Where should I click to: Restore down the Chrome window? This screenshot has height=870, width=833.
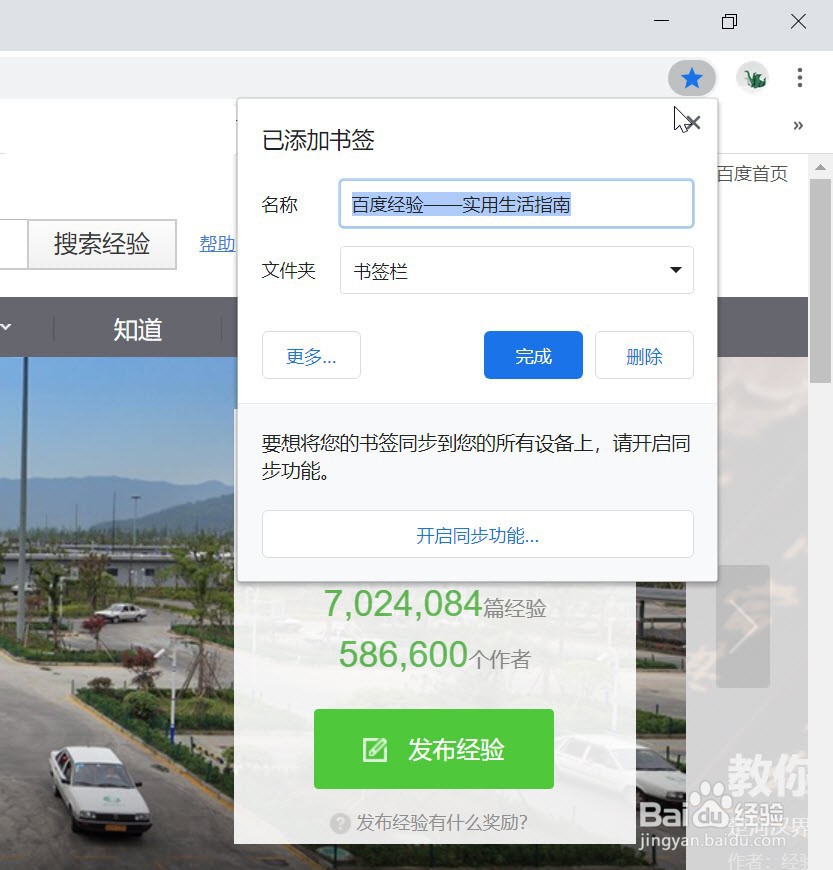(729, 22)
